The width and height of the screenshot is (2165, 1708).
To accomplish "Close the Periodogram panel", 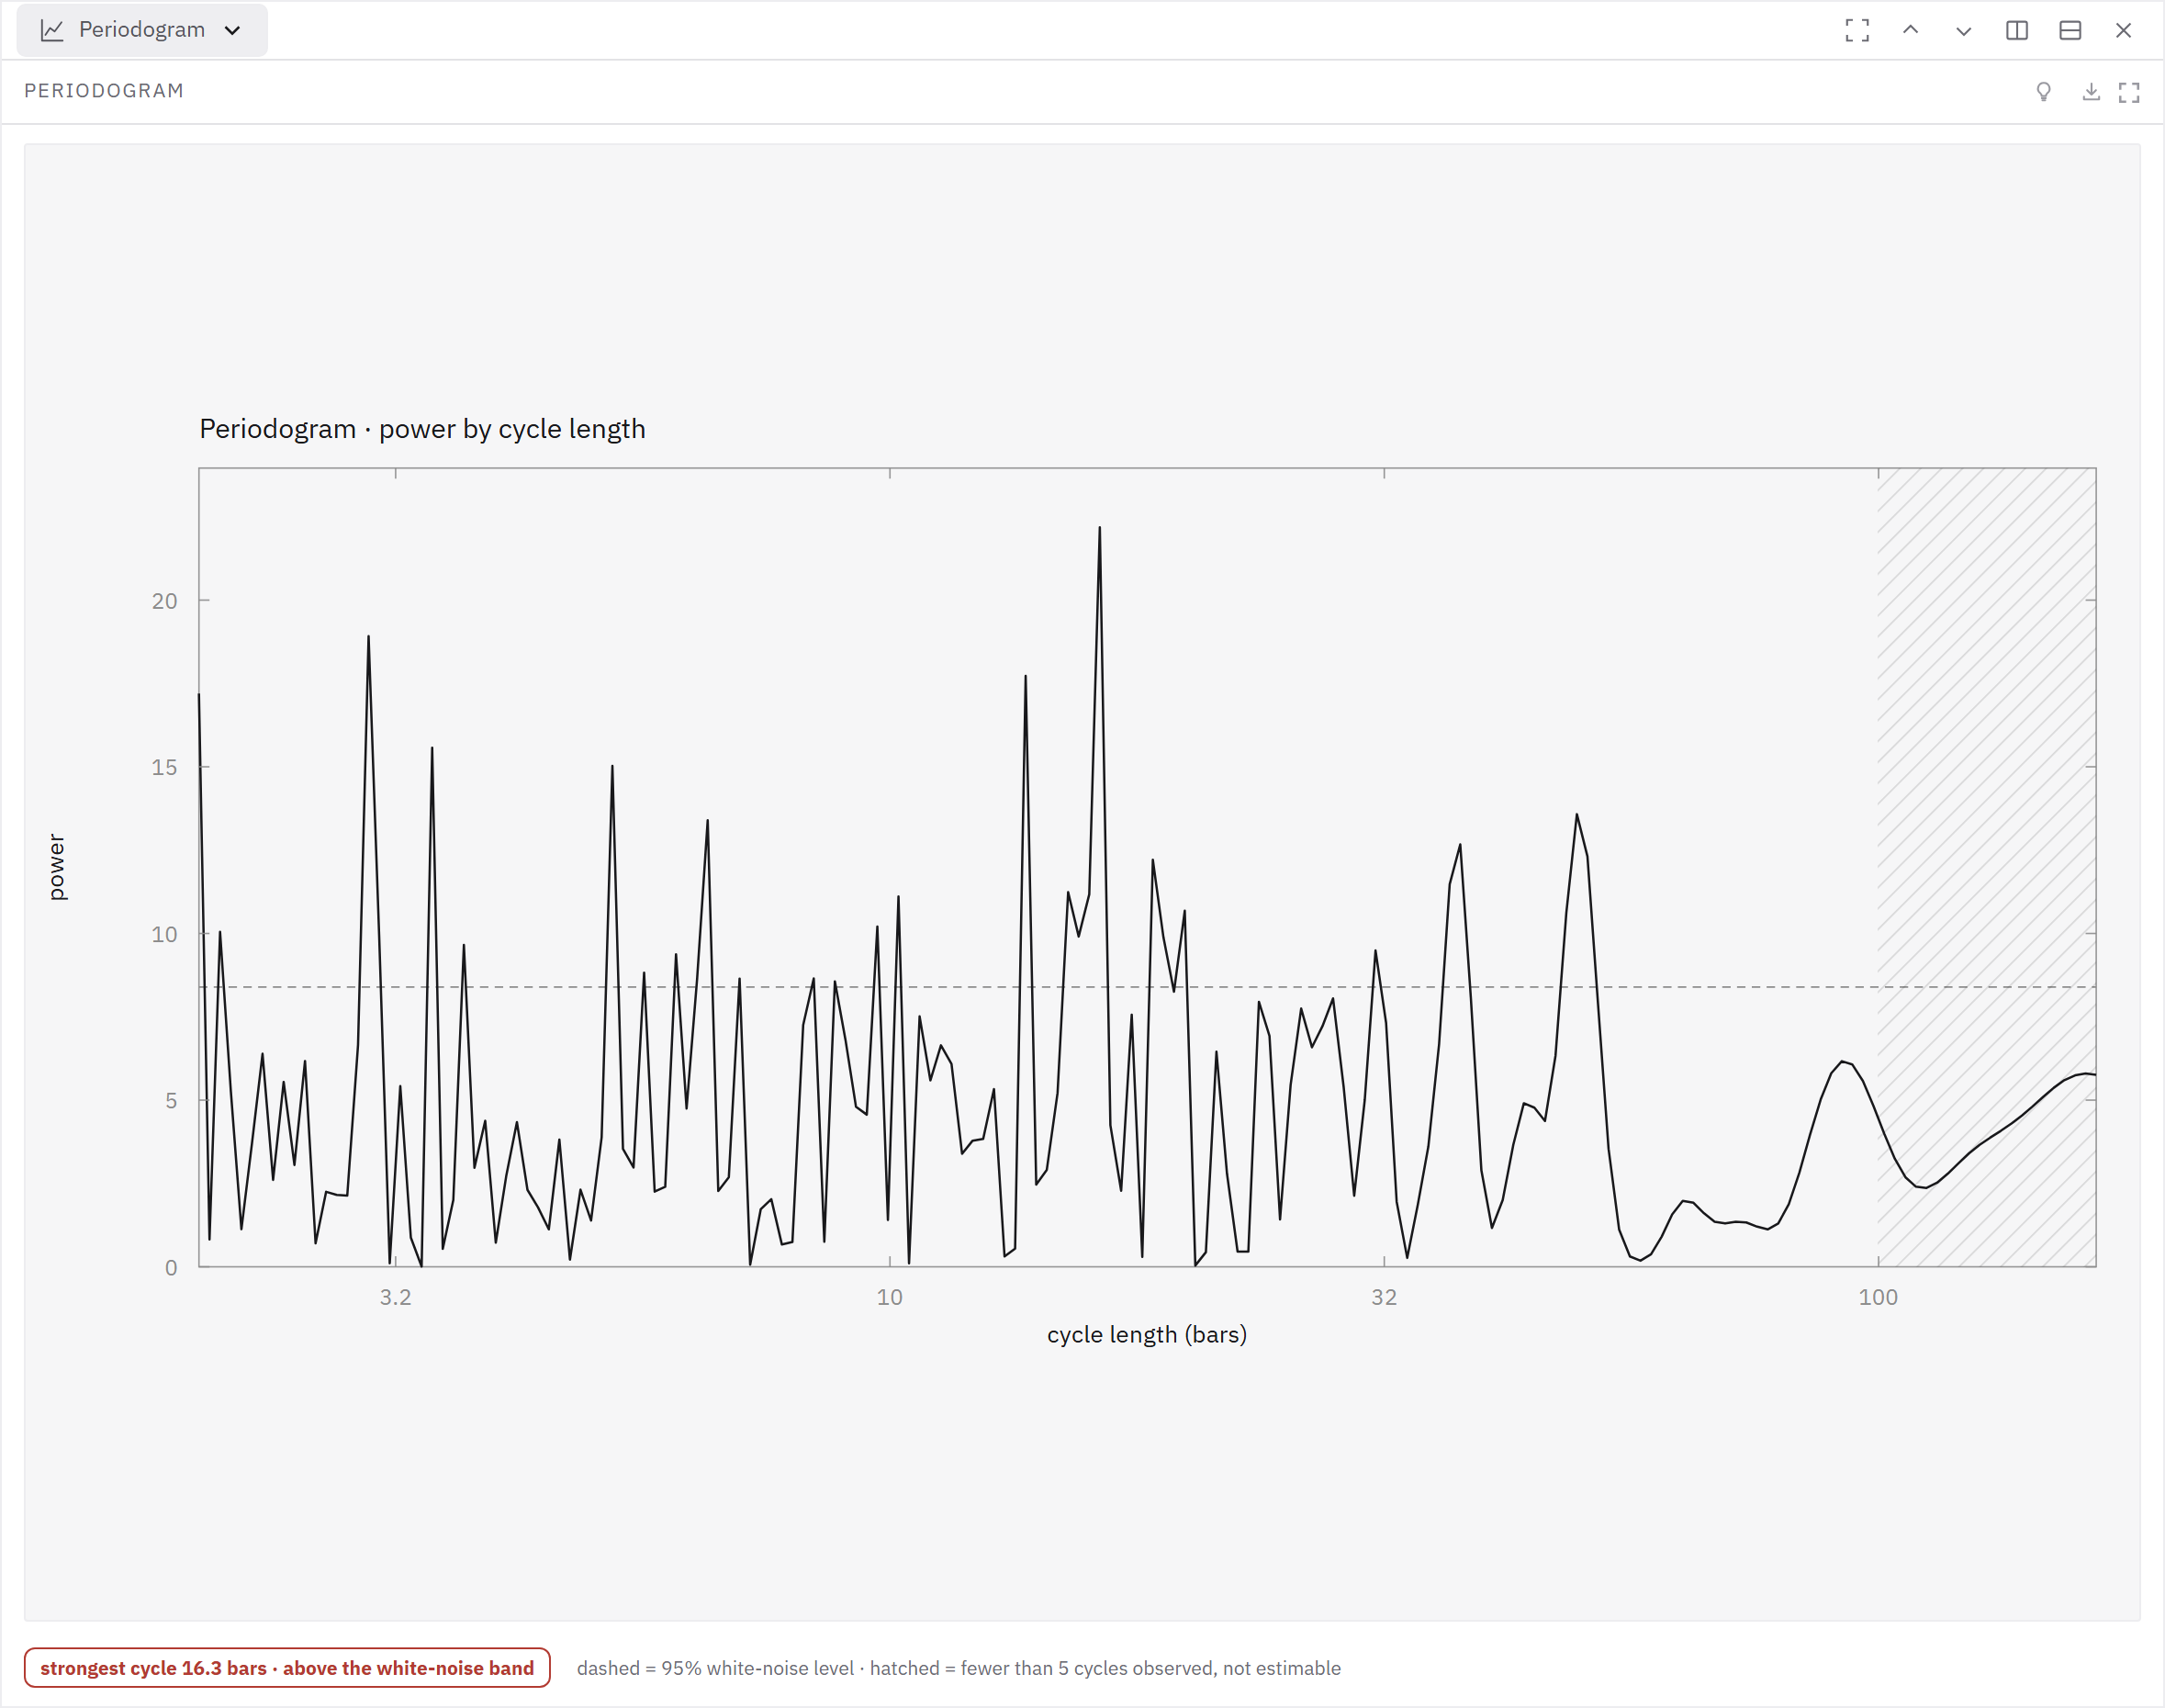I will tap(2123, 30).
